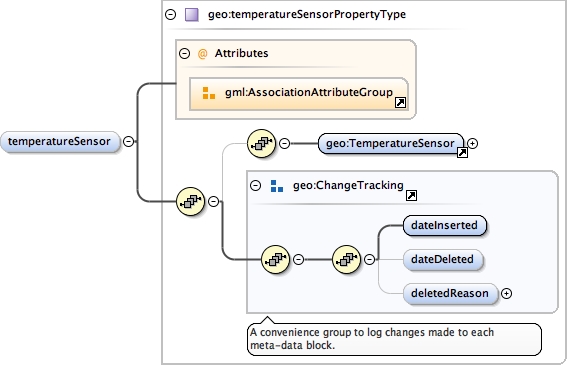Collapse the sequence holding dateInserted
Viewport: 568px width, 366px height.
click(369, 259)
